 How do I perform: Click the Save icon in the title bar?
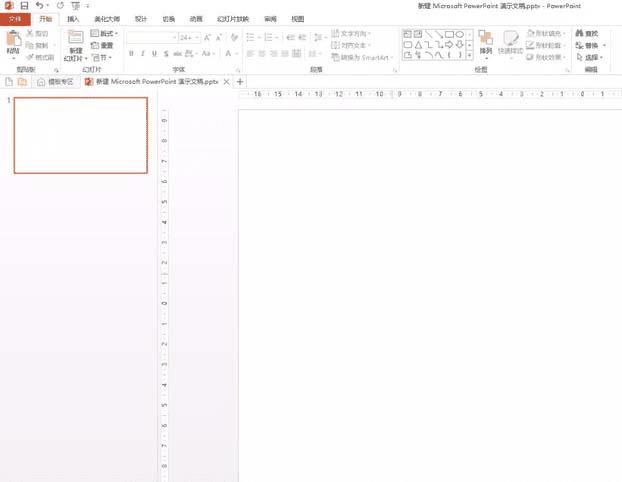coord(24,6)
